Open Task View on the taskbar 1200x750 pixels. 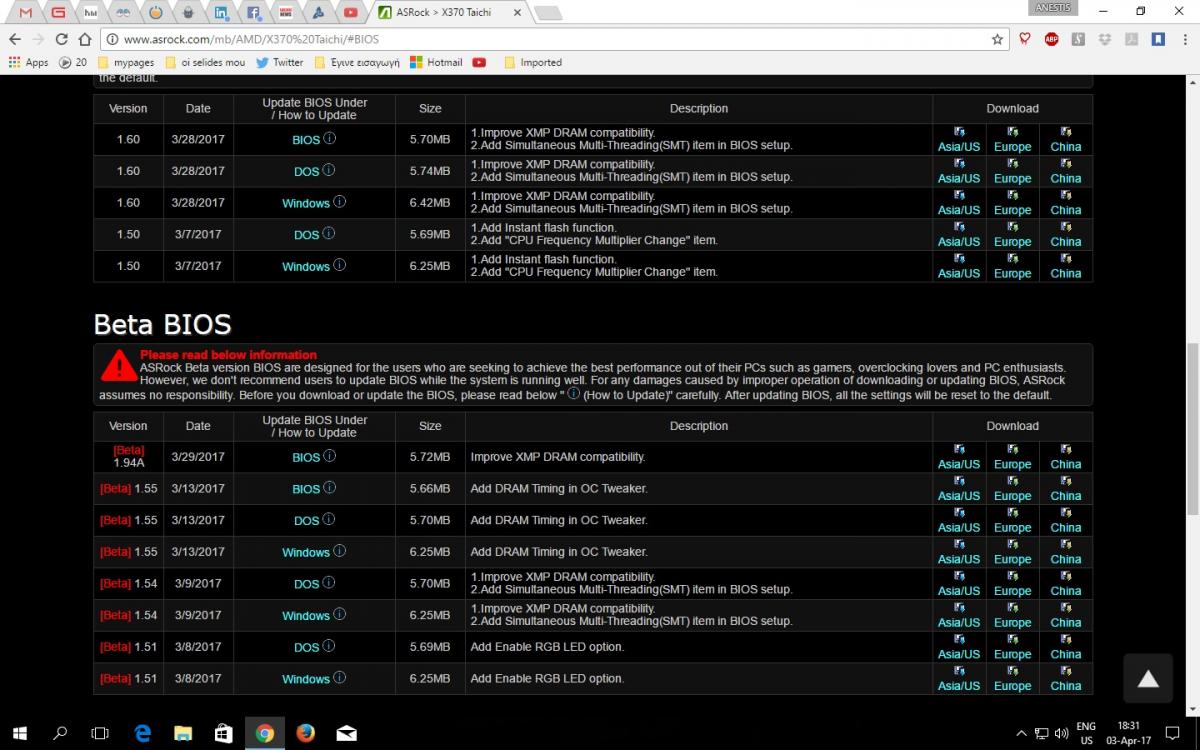[100, 733]
